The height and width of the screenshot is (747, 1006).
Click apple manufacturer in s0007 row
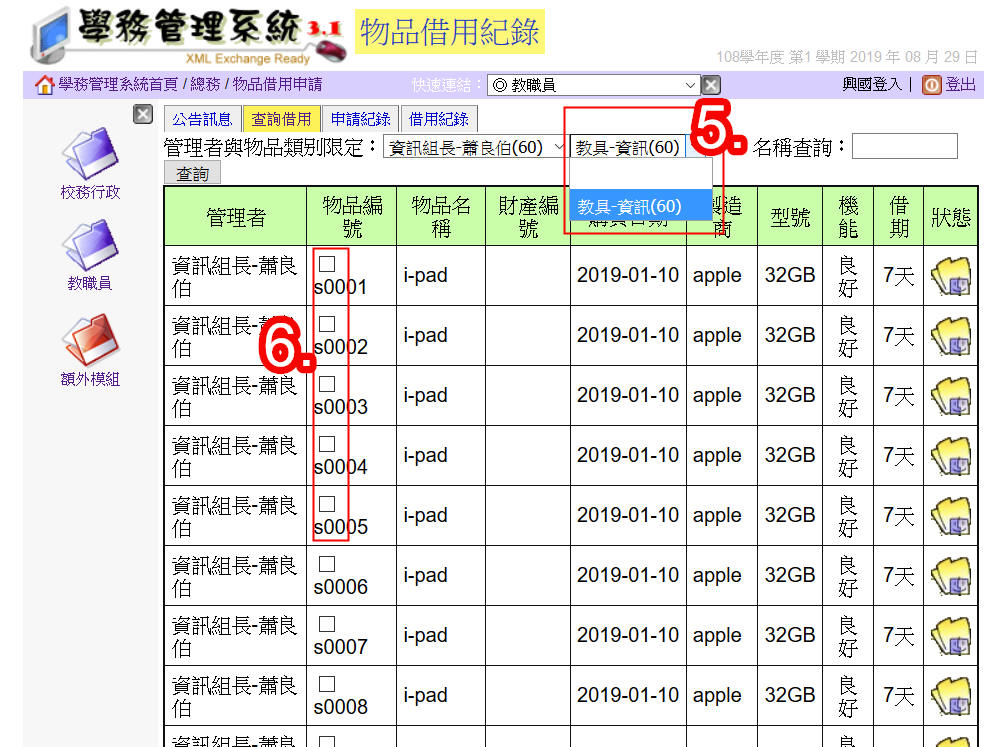(x=717, y=635)
